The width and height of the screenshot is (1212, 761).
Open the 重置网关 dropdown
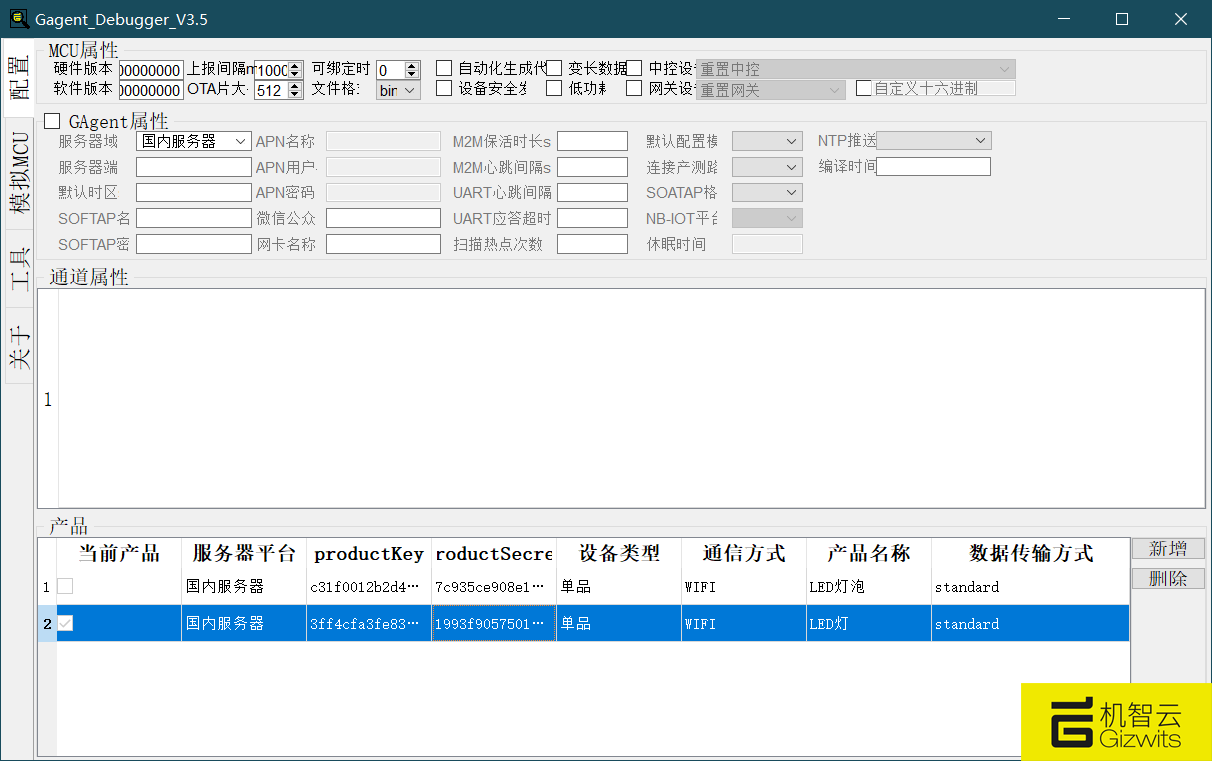[x=771, y=90]
